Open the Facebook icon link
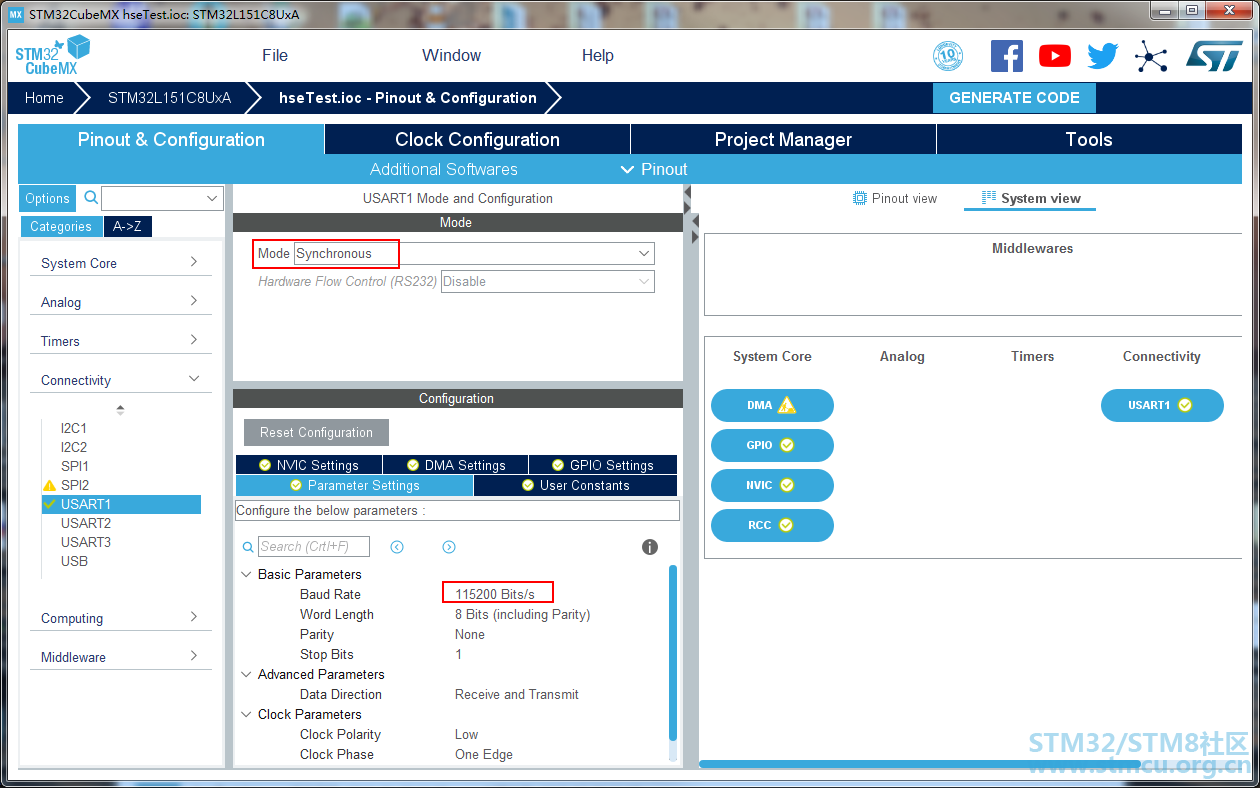The width and height of the screenshot is (1260, 788). (1007, 56)
